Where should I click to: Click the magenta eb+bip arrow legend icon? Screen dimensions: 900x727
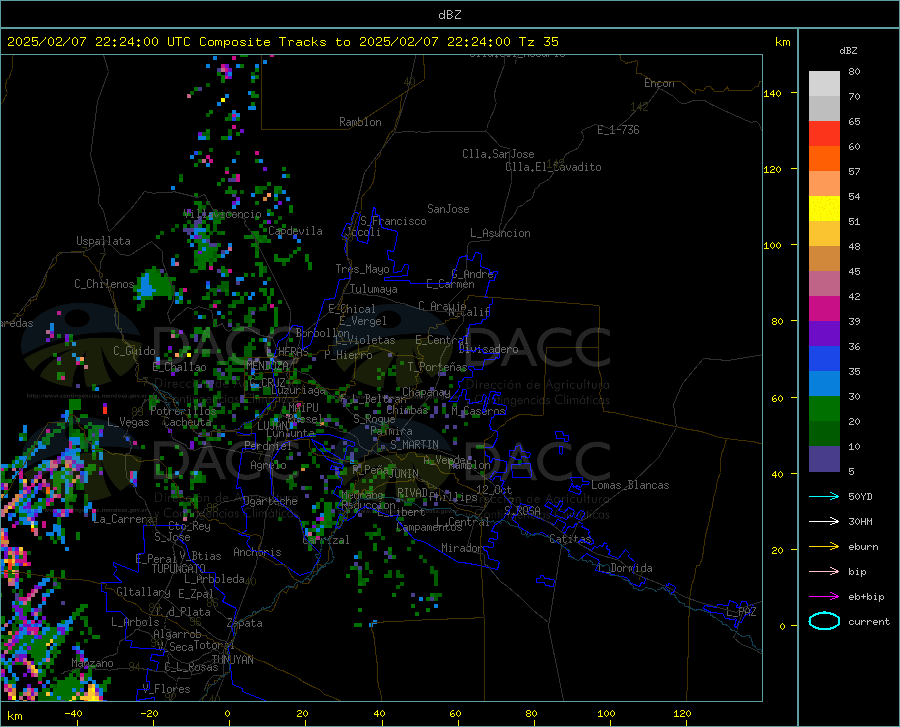[x=824, y=597]
